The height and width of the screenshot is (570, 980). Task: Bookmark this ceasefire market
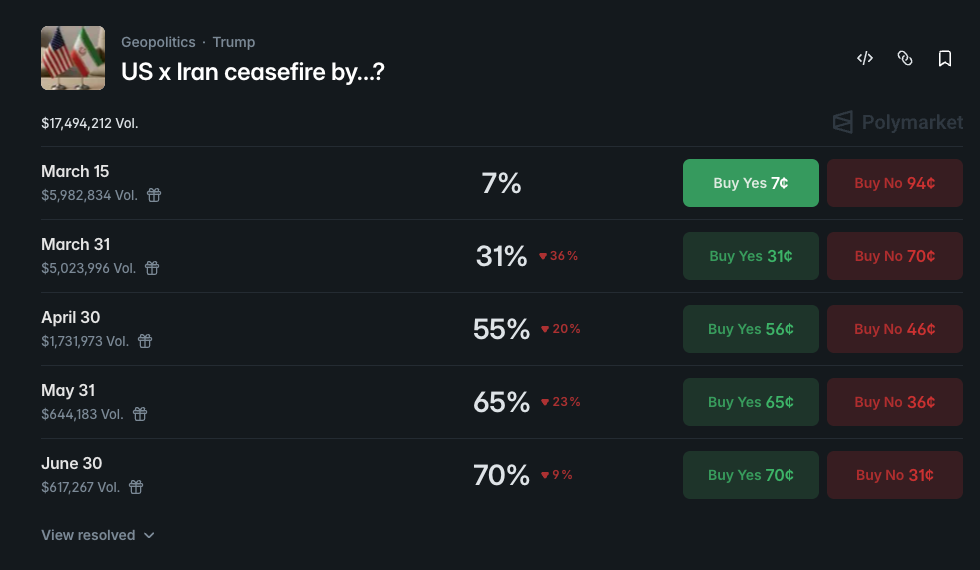tap(945, 59)
